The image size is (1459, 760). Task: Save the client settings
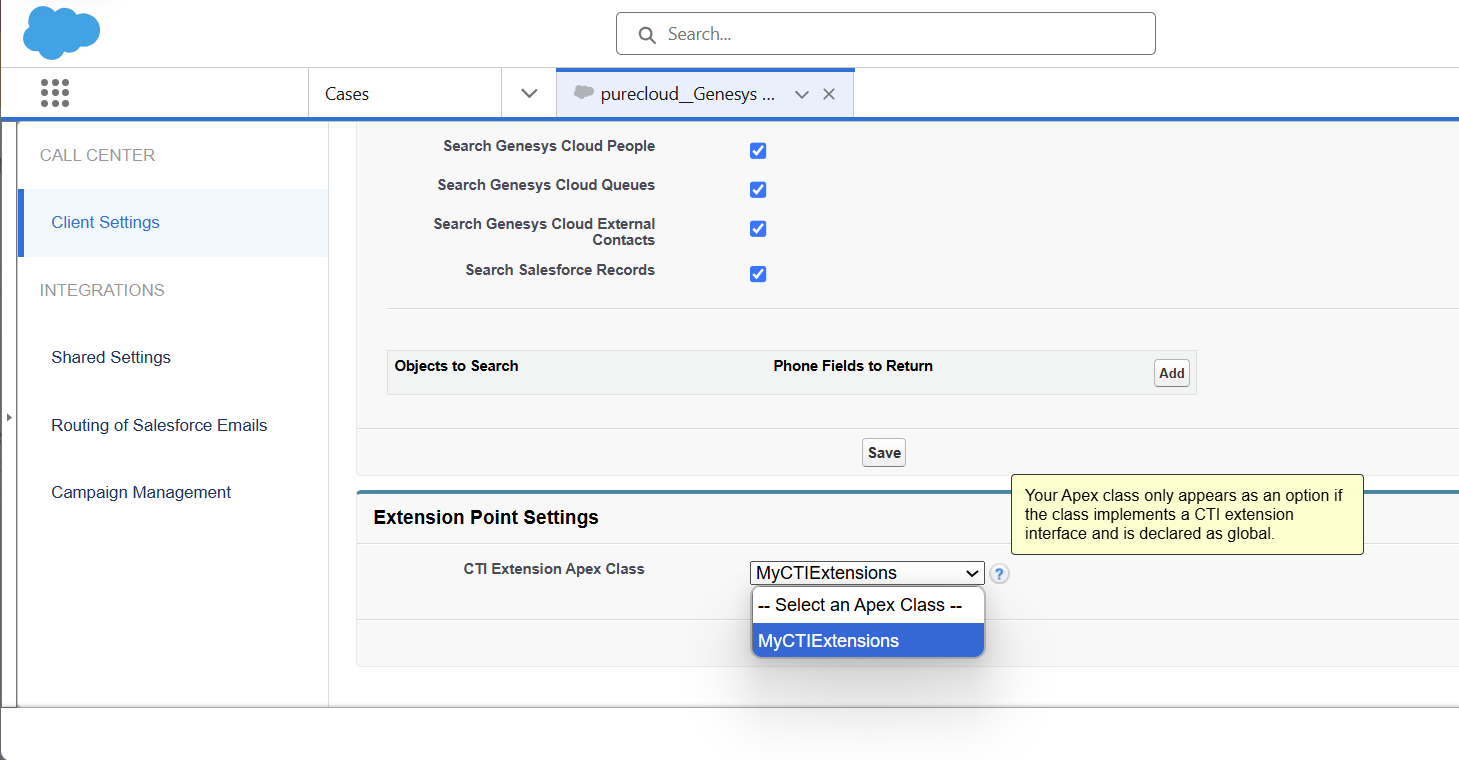tap(883, 453)
